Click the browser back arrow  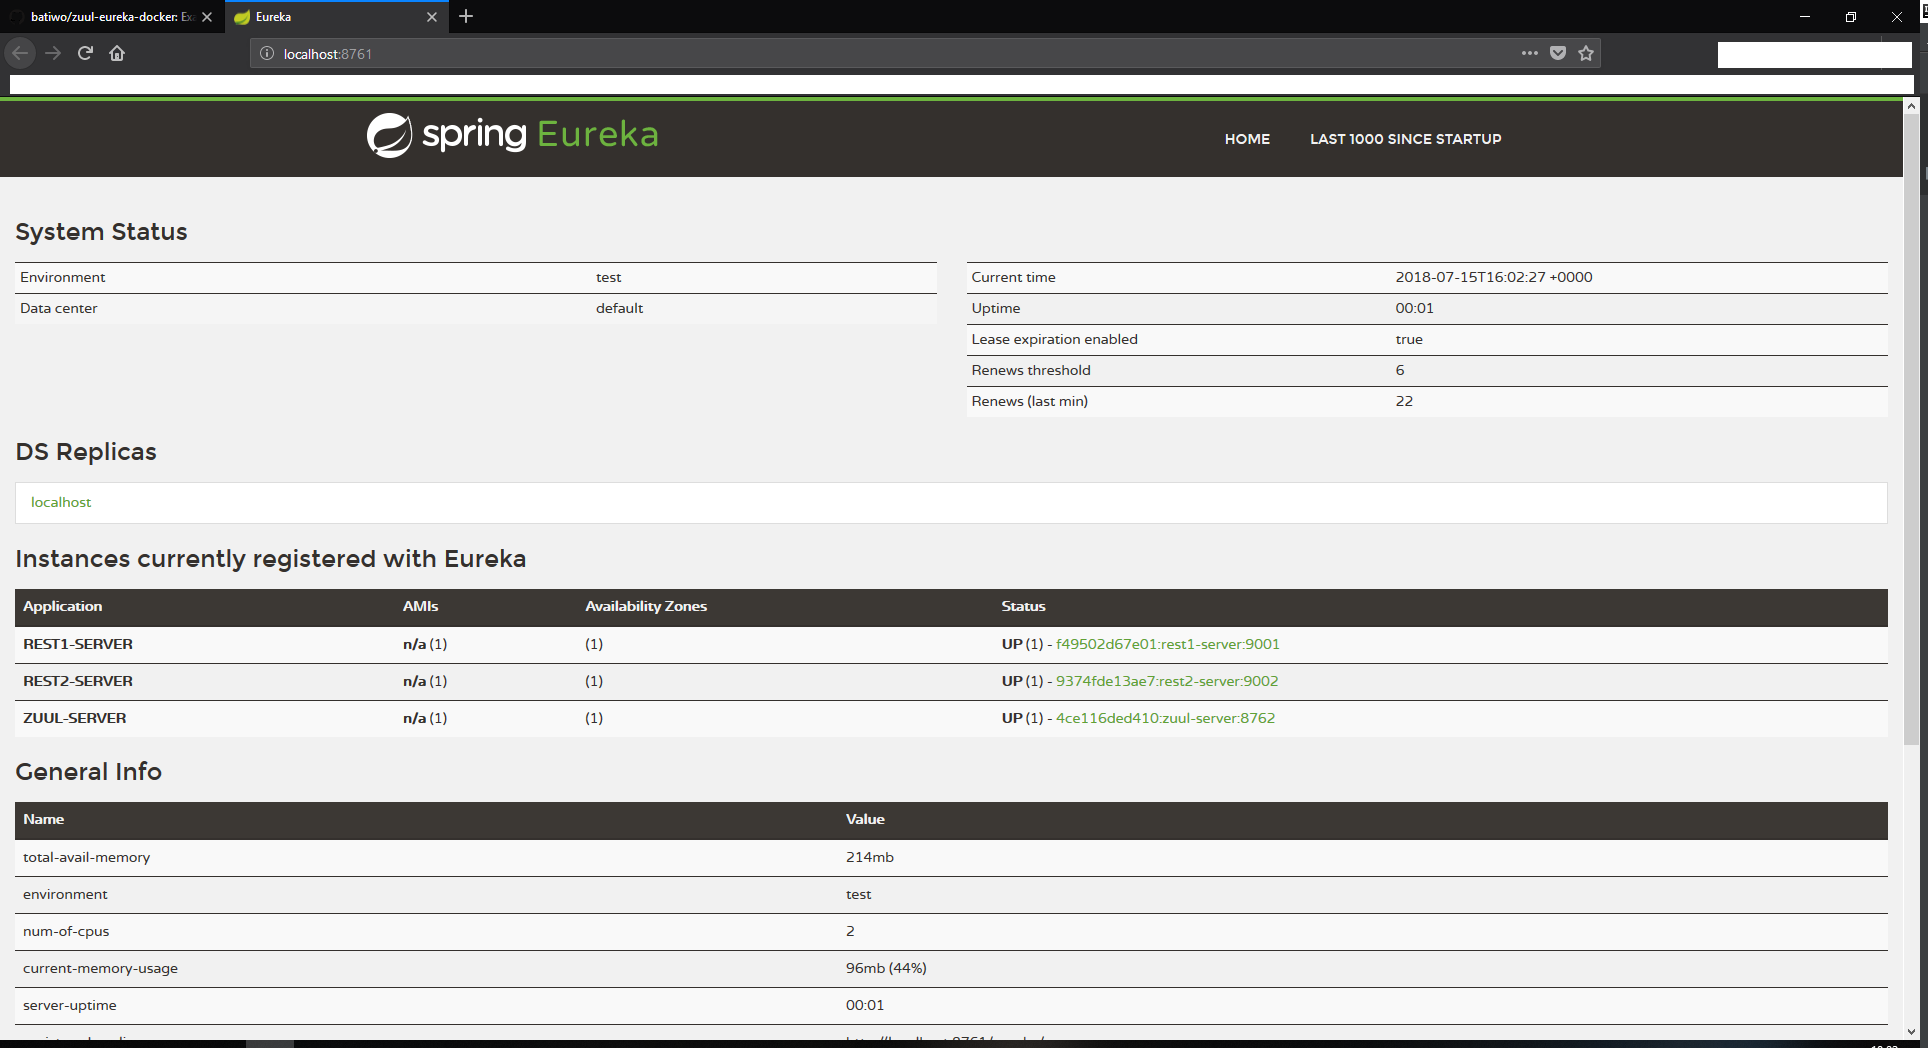click(20, 53)
